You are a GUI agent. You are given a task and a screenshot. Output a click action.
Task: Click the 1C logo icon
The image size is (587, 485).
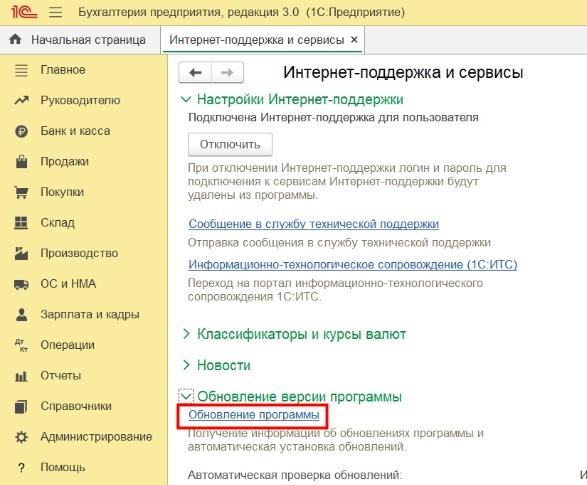pyautogui.click(x=24, y=12)
